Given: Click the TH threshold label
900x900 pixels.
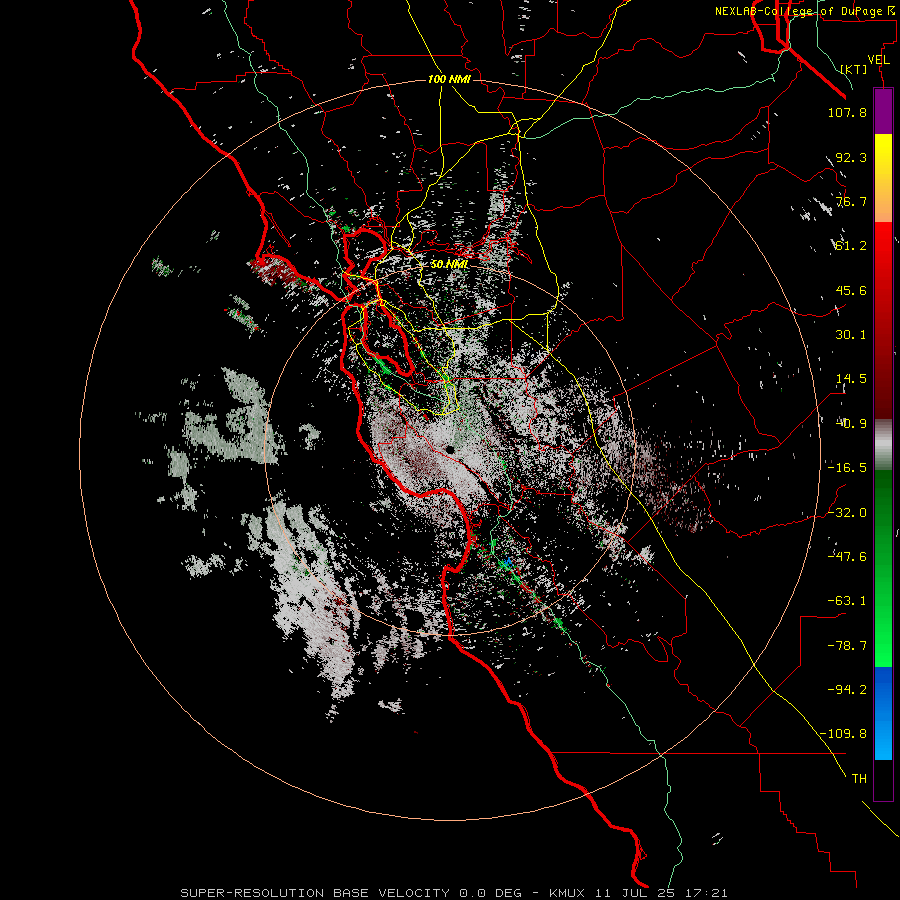Looking at the screenshot, I should click(x=859, y=779).
